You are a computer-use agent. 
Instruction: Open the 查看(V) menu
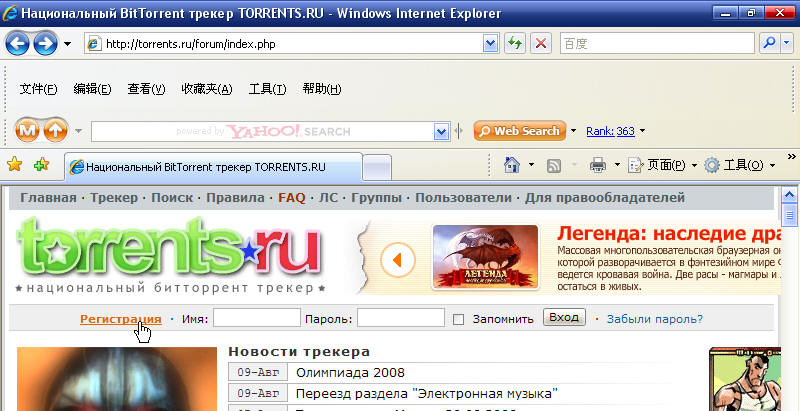click(x=146, y=89)
